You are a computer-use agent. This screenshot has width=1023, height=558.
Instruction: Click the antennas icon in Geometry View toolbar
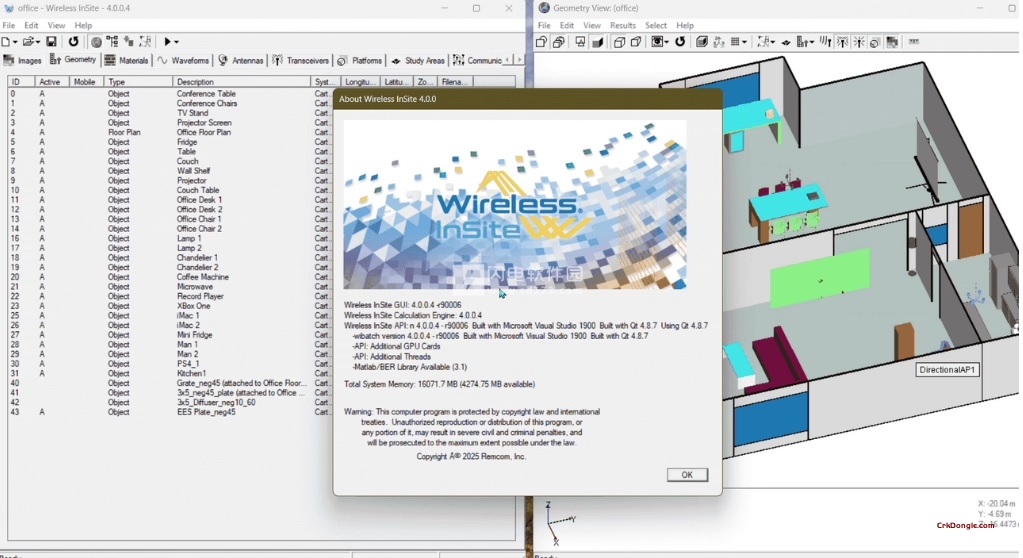(825, 42)
